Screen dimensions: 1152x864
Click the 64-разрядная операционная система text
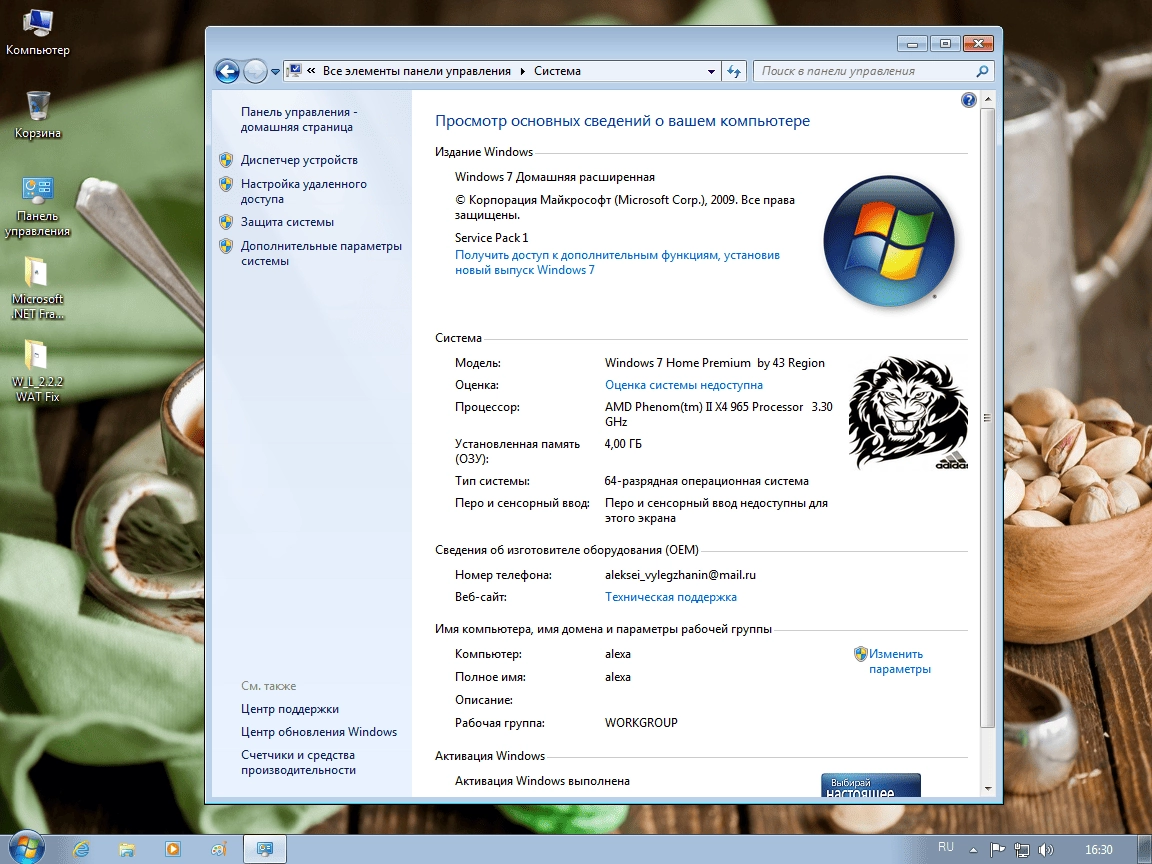click(706, 481)
